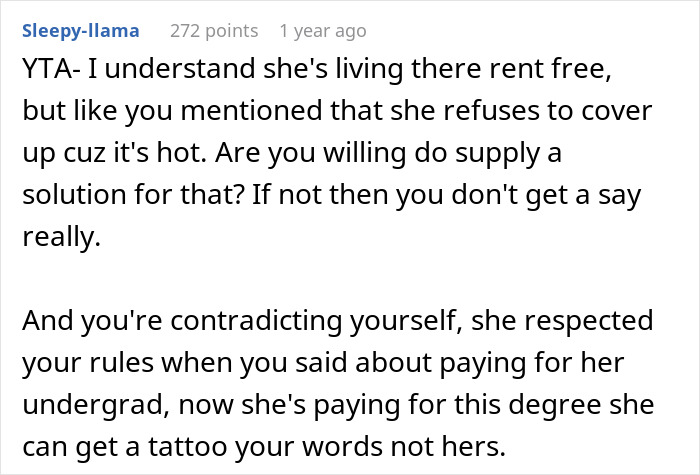Click the phrase 'your rules when you said'

pyautogui.click(x=185, y=362)
